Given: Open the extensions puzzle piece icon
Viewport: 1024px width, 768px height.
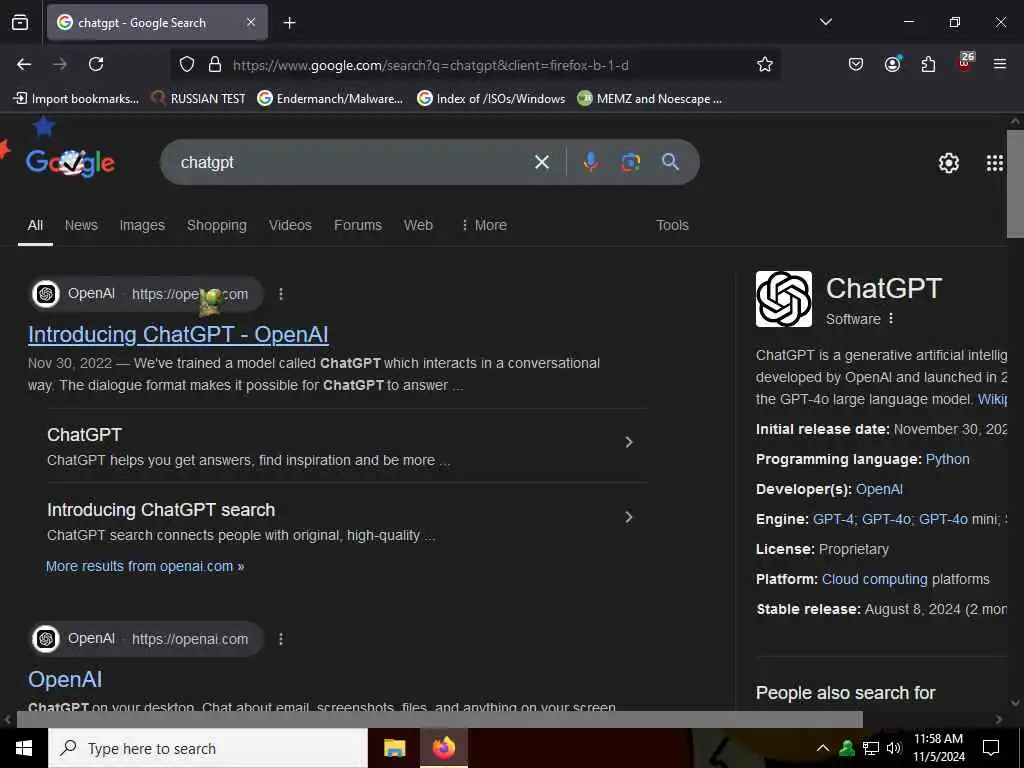Looking at the screenshot, I should pyautogui.click(x=928, y=64).
